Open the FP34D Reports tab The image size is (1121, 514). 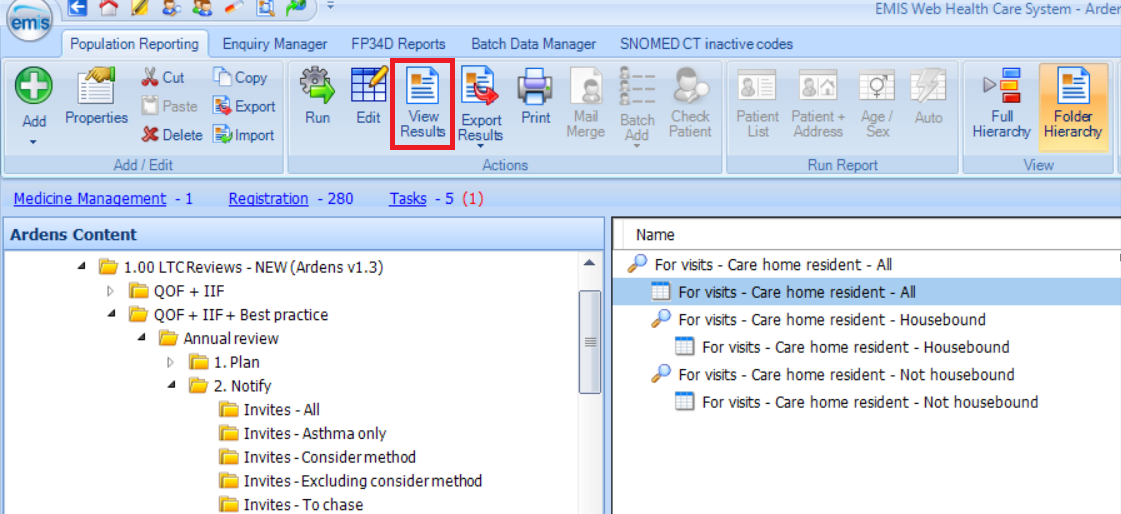click(x=398, y=44)
